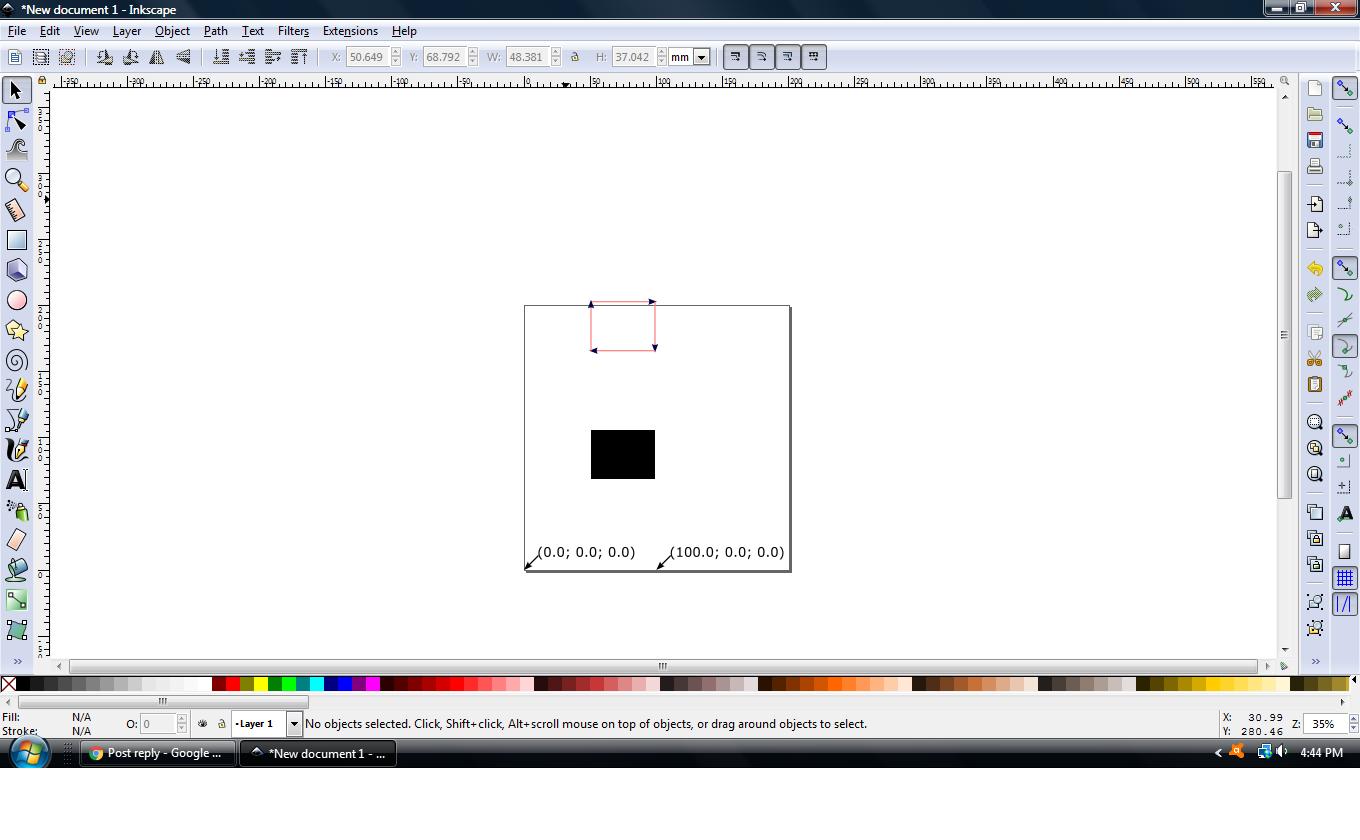Click zoom percentage stepper arrows
Image resolution: width=1360 pixels, height=840 pixels.
(1354, 724)
